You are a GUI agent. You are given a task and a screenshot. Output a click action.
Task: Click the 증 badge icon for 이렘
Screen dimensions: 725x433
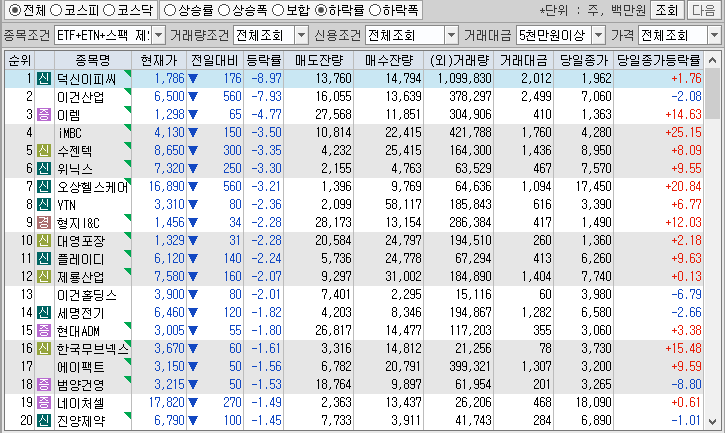(44, 115)
